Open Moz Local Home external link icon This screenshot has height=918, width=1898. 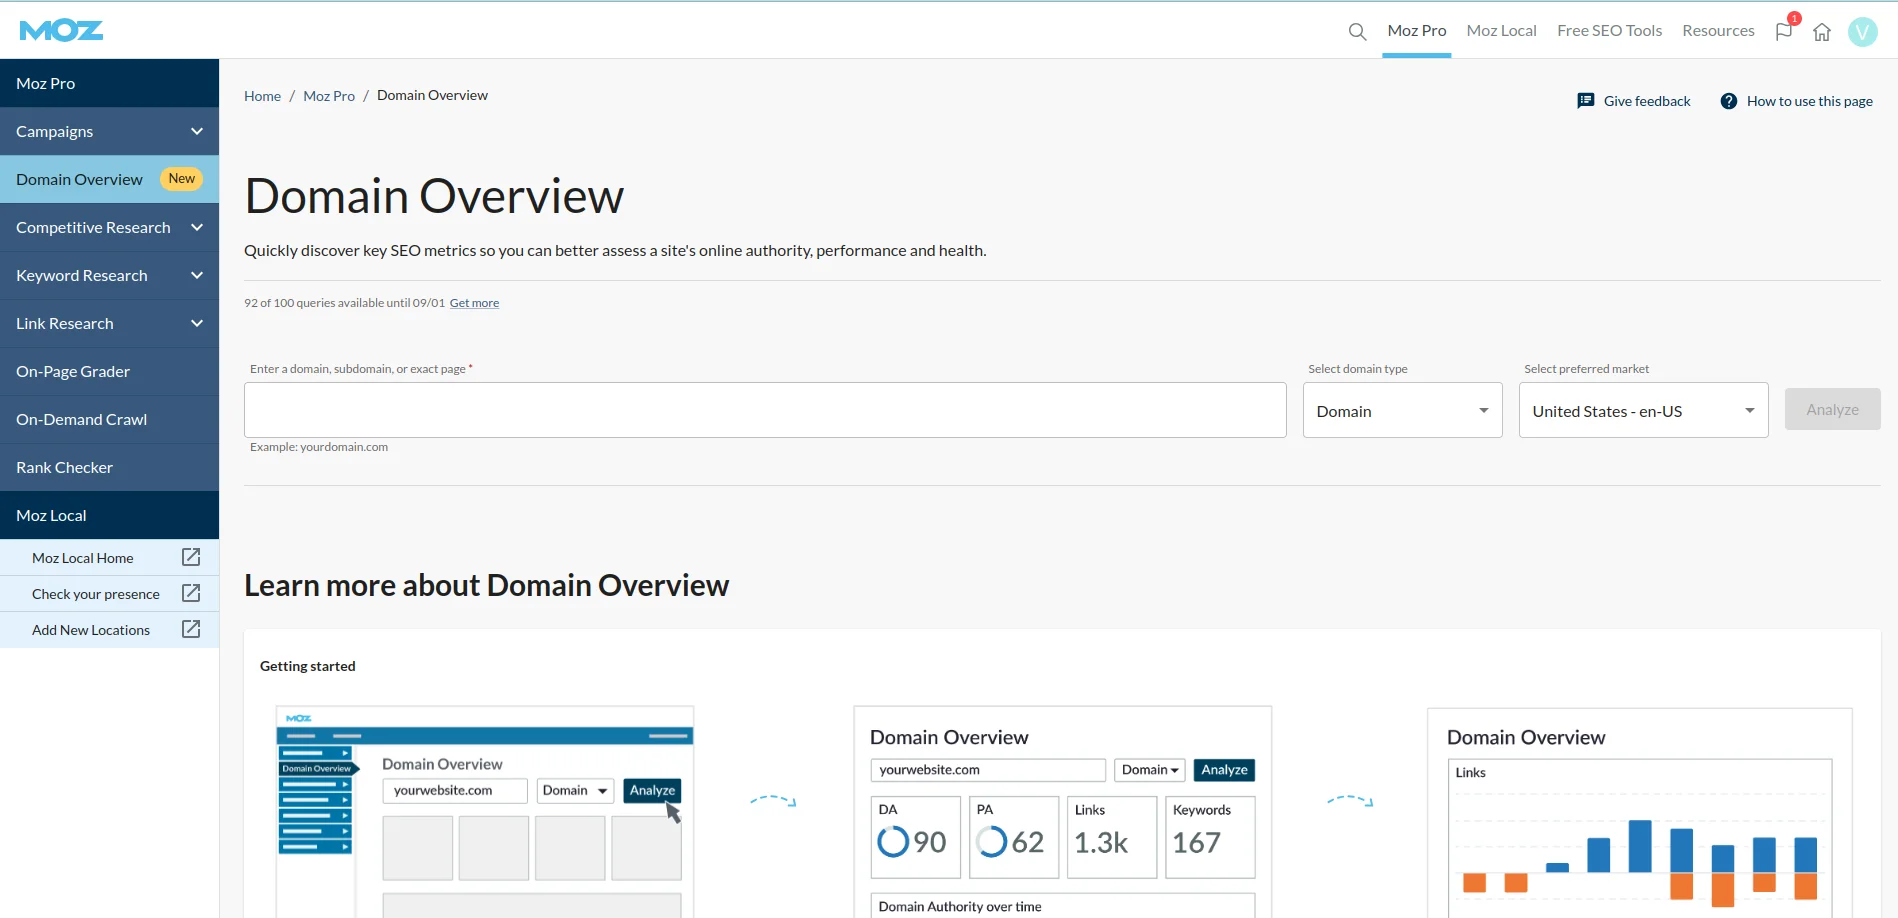point(191,557)
